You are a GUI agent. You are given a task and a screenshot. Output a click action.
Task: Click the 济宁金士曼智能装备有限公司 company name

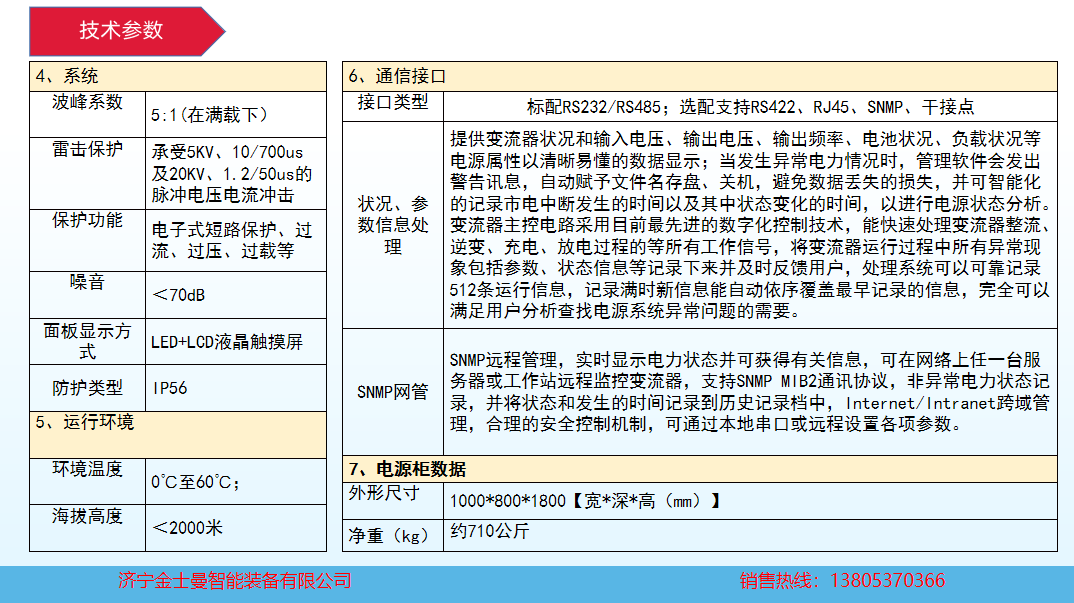235,581
